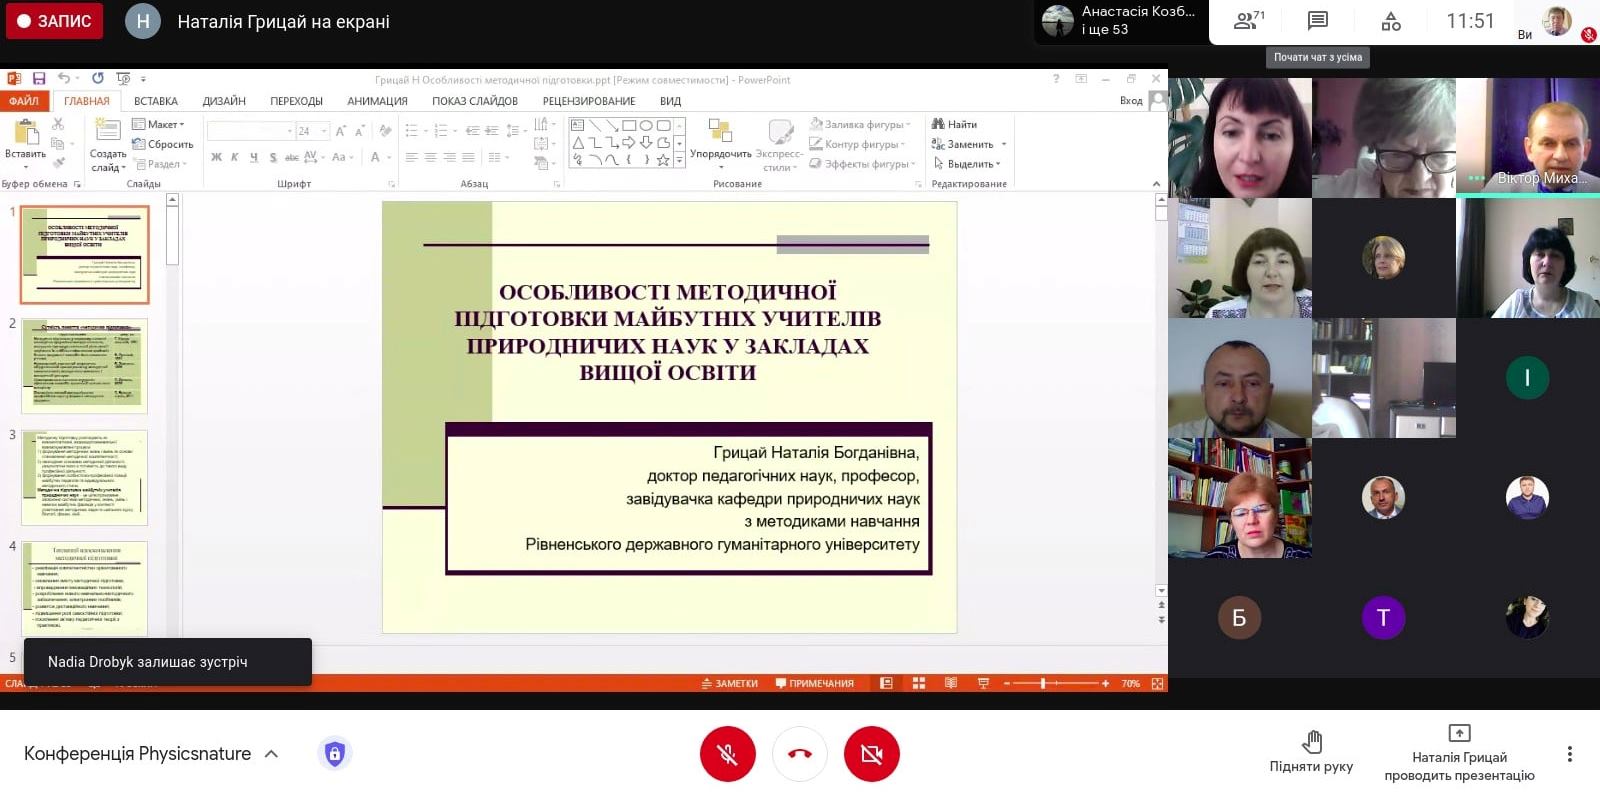Pick the oval shape from the shapes gallery
1600x798 pixels.
[x=646, y=126]
